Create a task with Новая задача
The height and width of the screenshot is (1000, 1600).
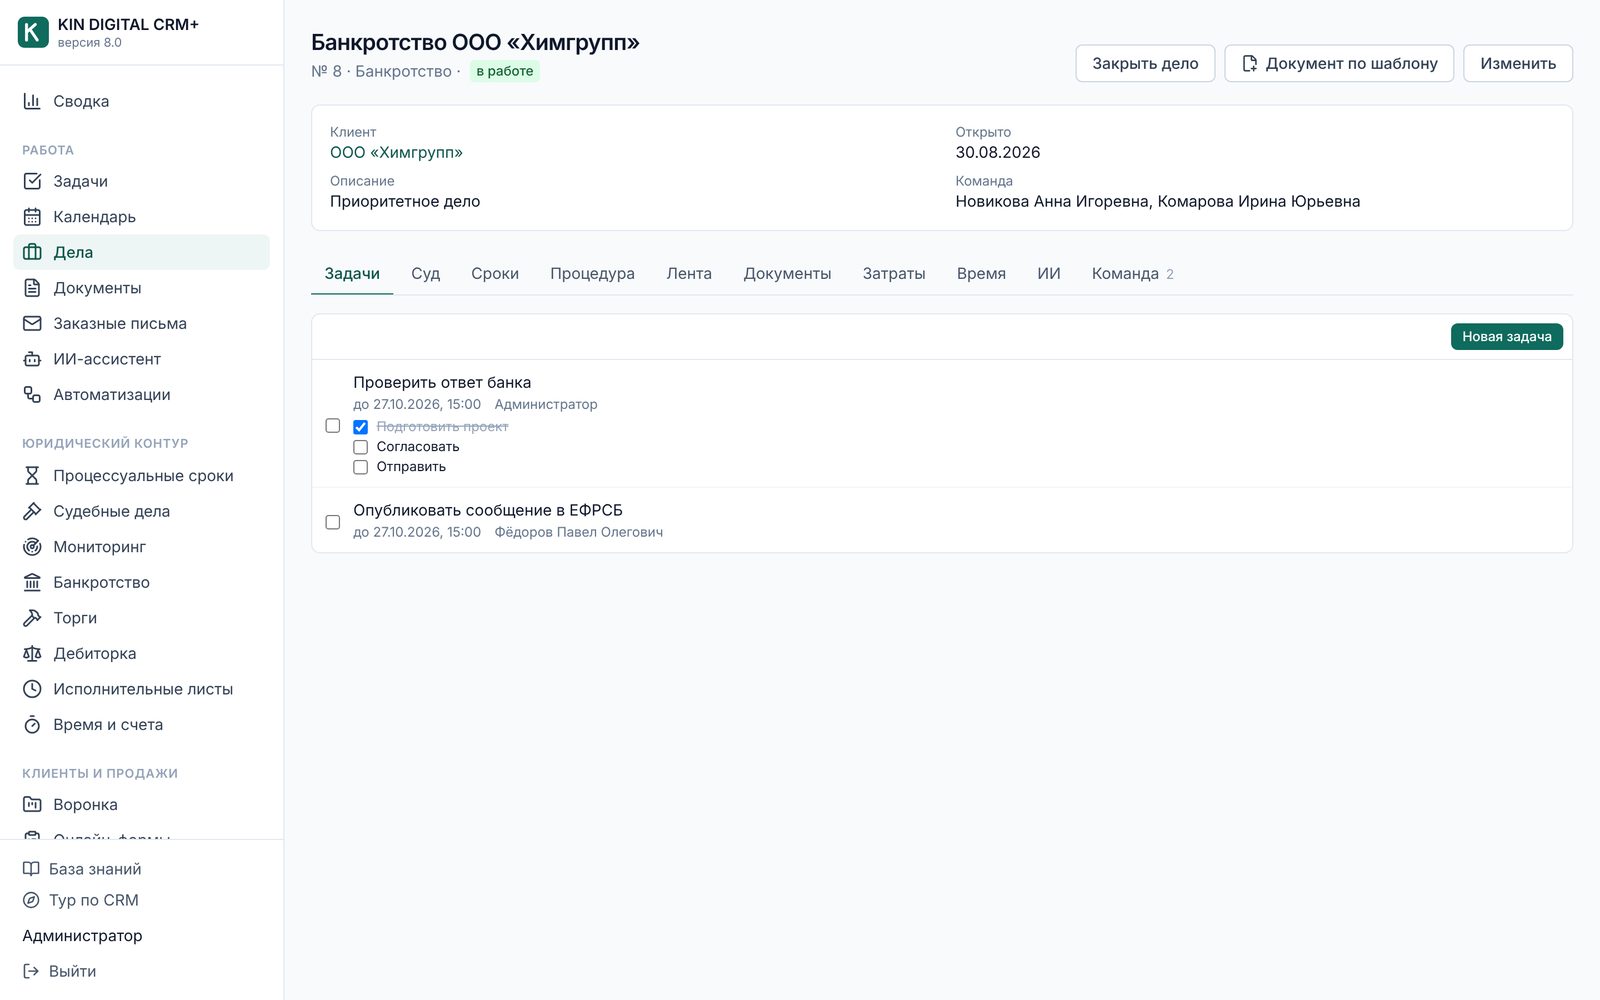pyautogui.click(x=1507, y=337)
